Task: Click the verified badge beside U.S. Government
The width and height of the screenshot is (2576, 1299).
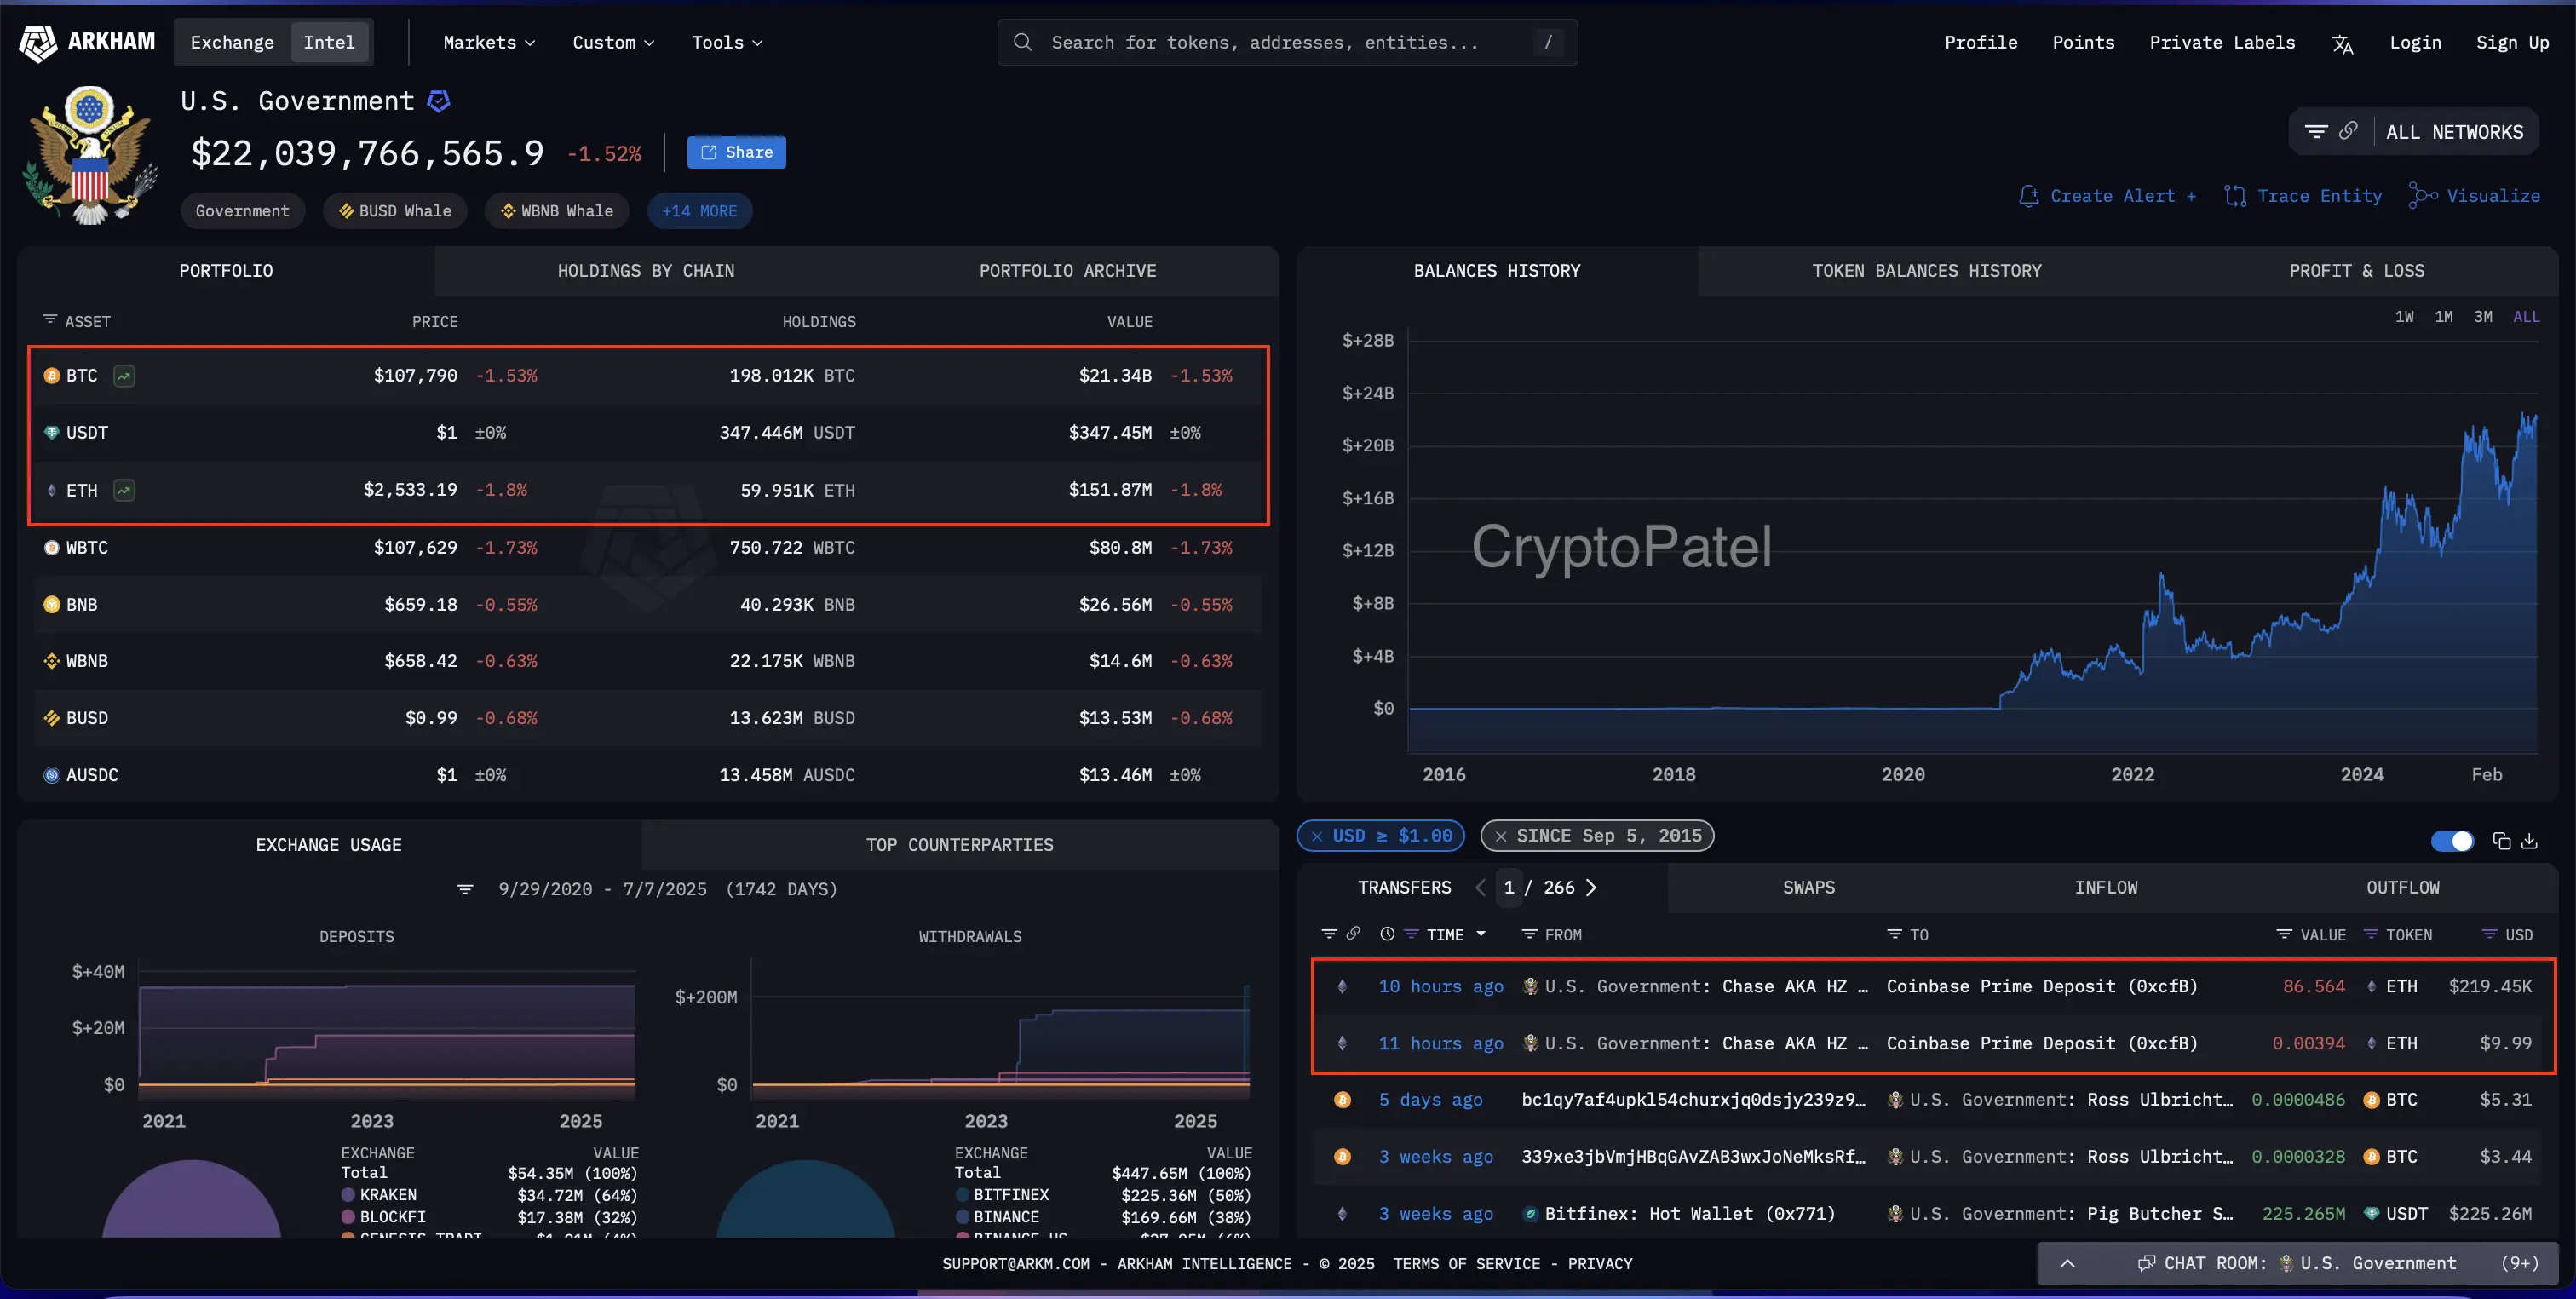Action: 438,101
